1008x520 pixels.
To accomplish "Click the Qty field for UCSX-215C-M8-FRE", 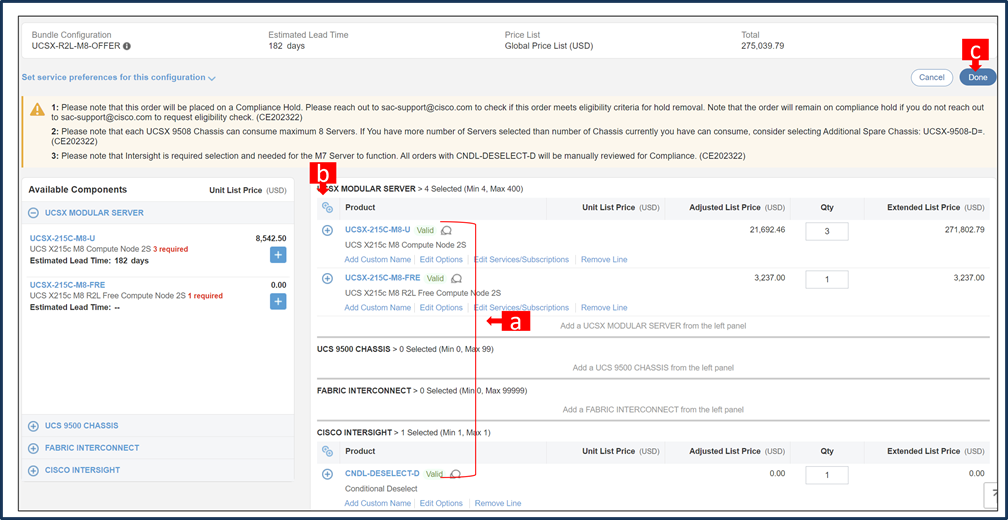I will click(827, 280).
